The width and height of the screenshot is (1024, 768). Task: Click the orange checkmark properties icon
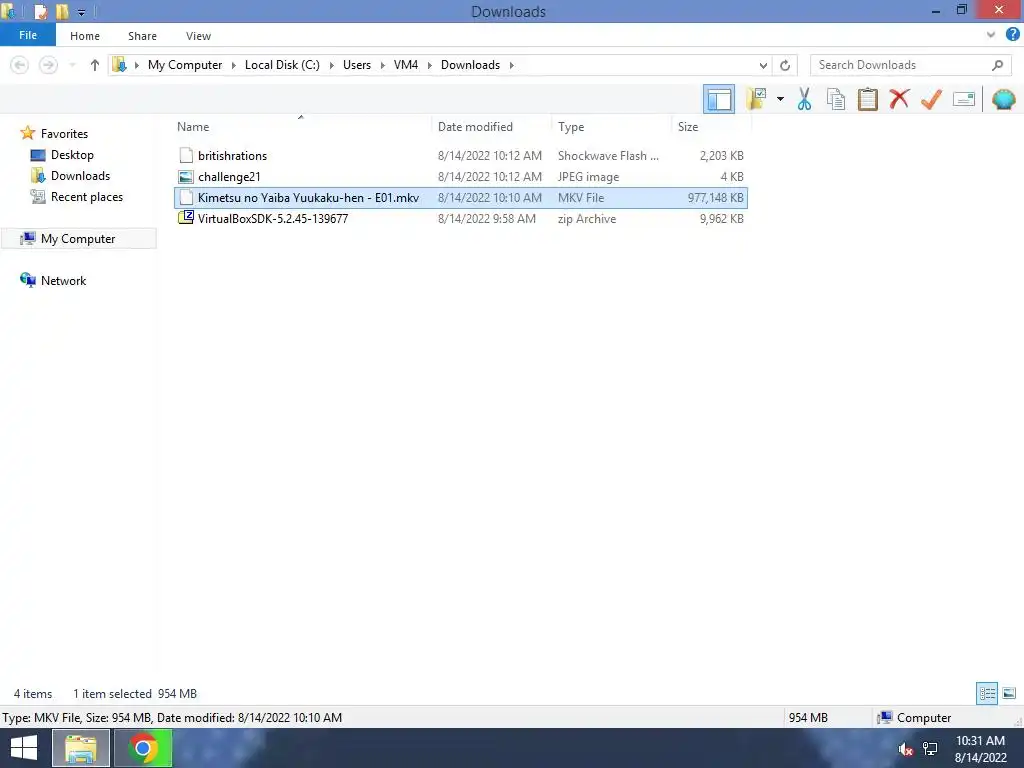pos(931,99)
